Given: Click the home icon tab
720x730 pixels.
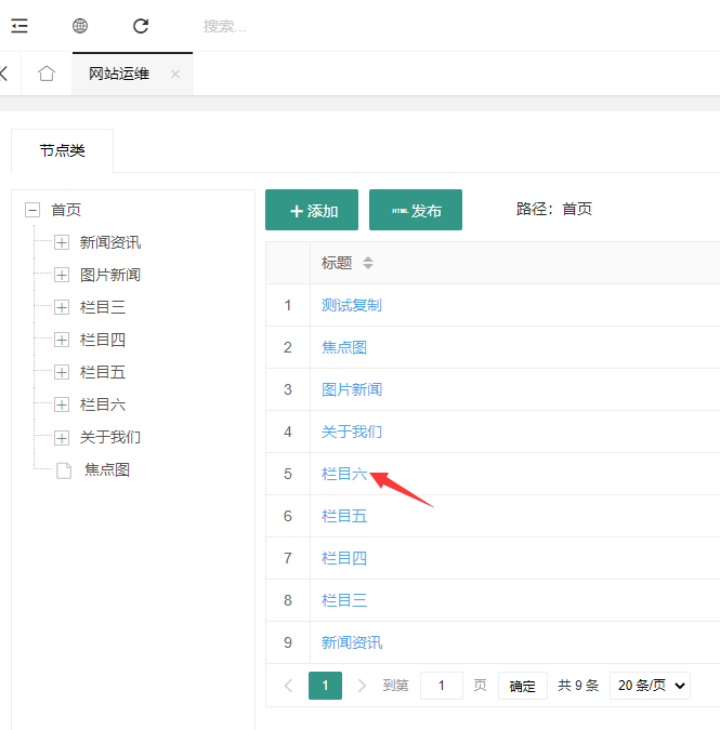Looking at the screenshot, I should click(x=46, y=74).
